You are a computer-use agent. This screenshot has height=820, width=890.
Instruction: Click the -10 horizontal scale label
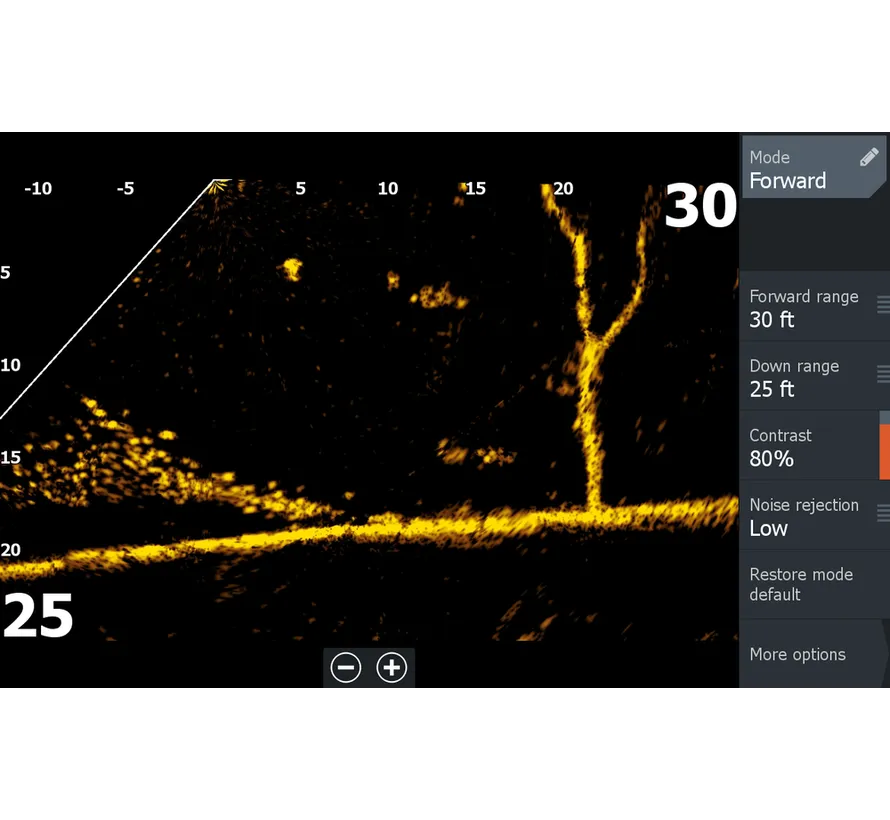38,188
